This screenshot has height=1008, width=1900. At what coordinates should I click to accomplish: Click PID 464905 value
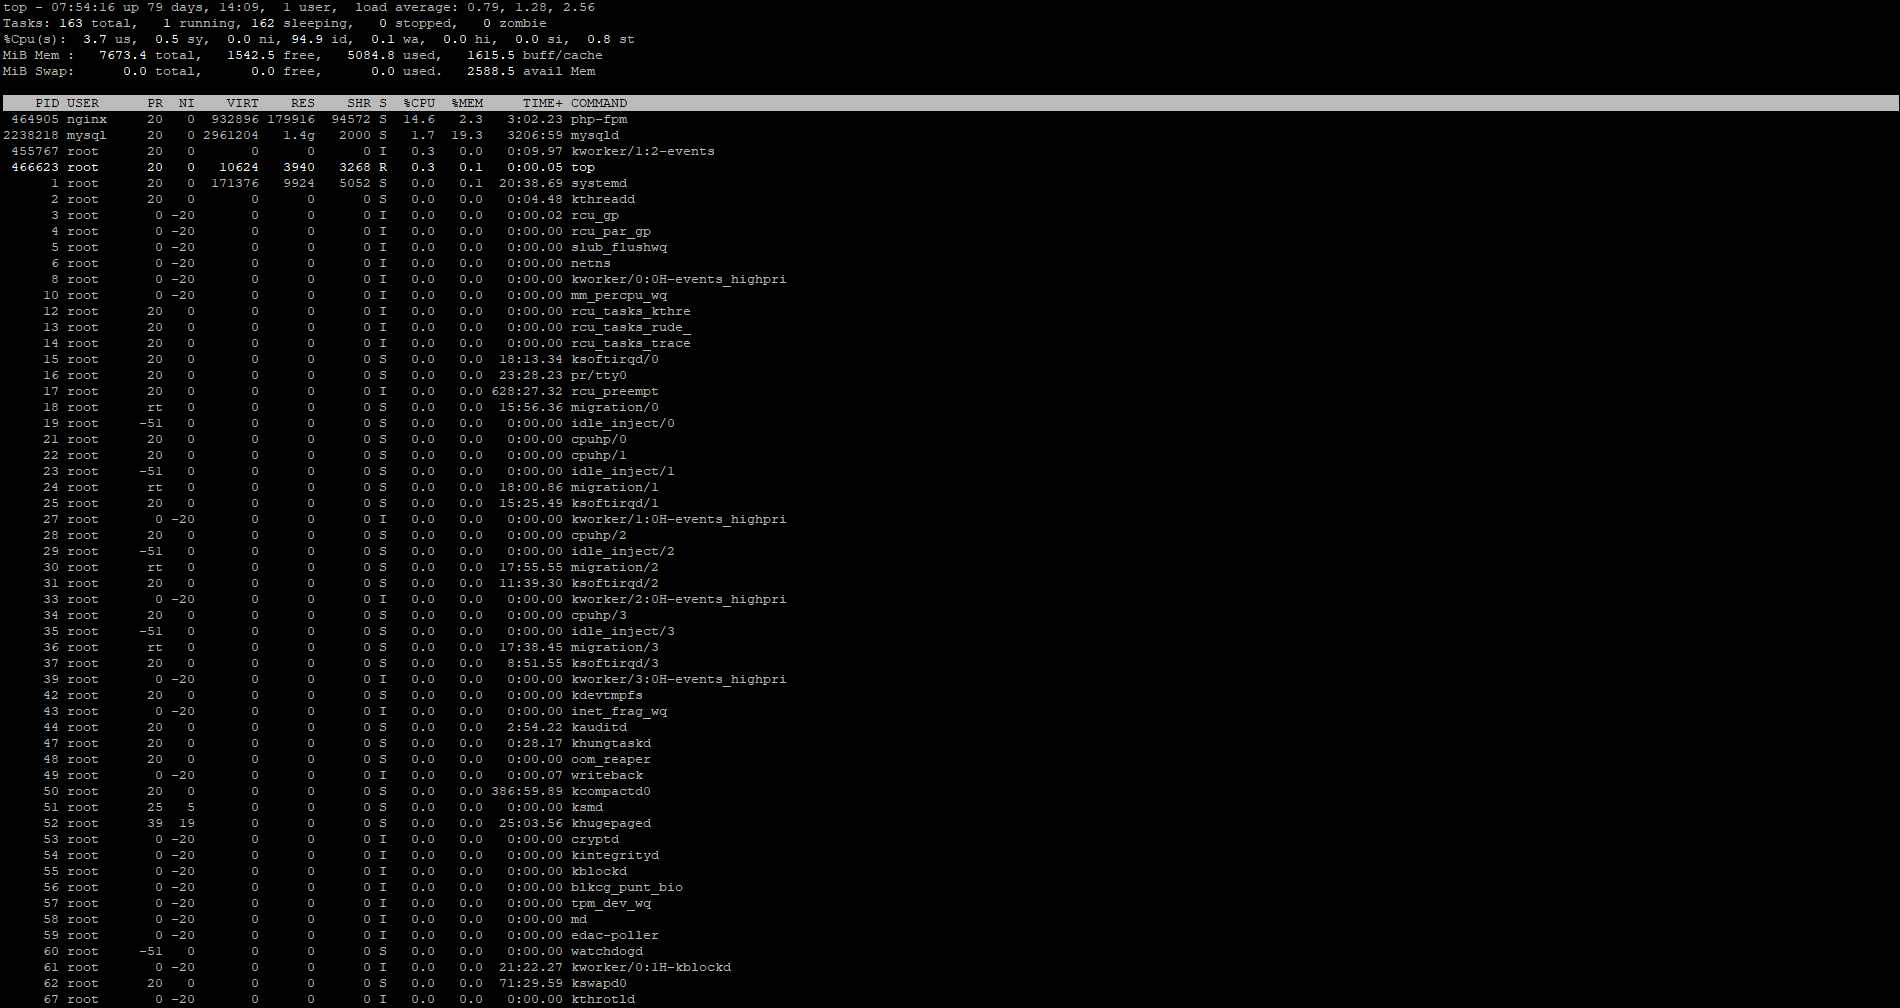[35, 119]
